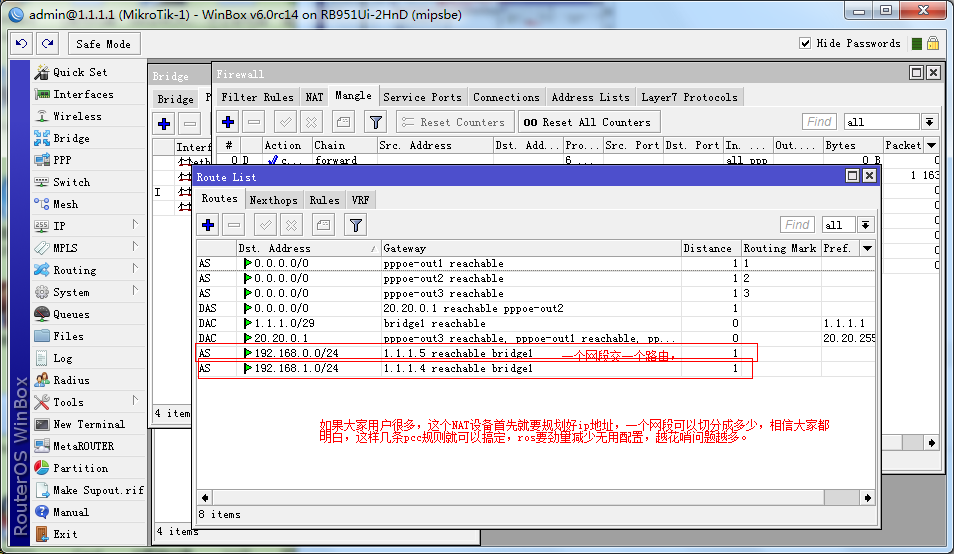954x554 pixels.
Task: Switch to Connections tab in Firewall
Action: pos(506,97)
